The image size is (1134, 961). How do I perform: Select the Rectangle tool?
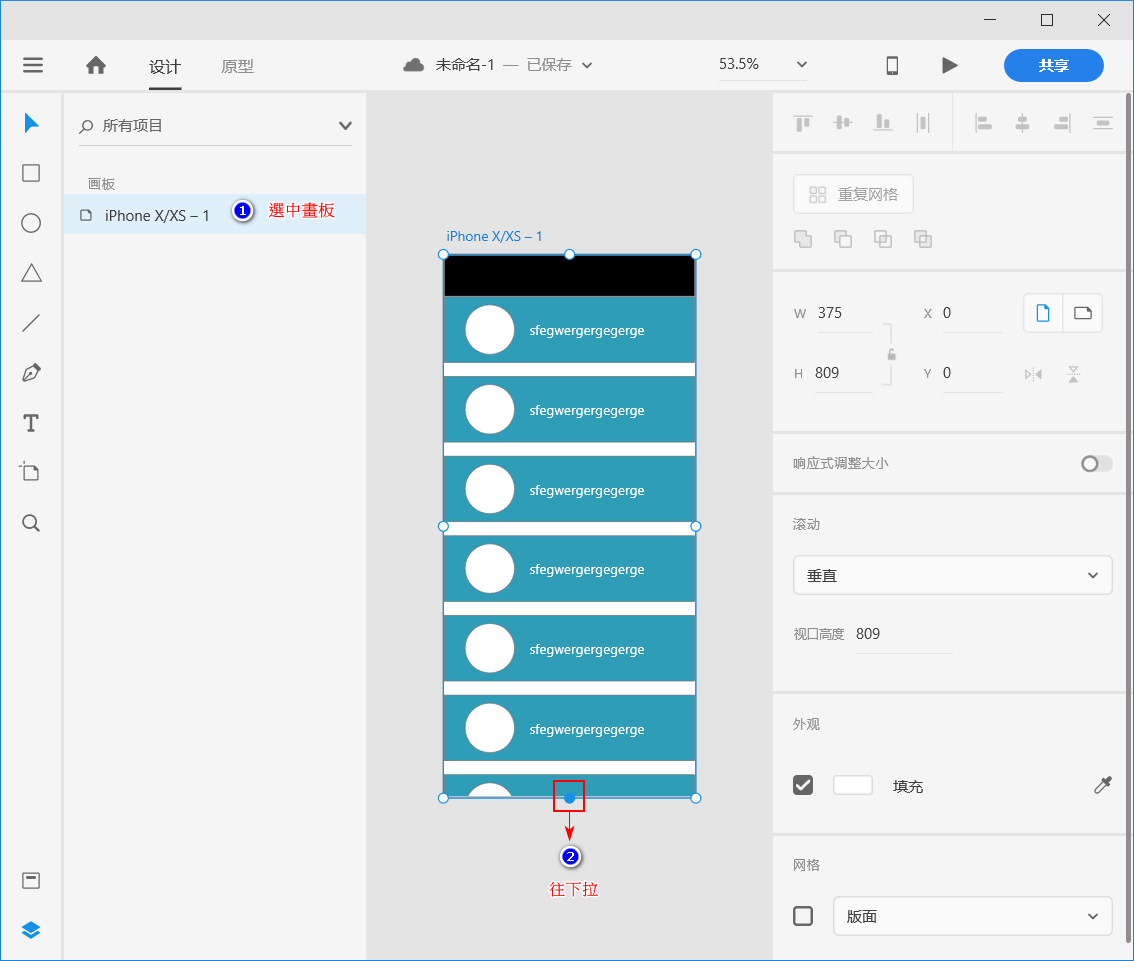click(x=30, y=172)
